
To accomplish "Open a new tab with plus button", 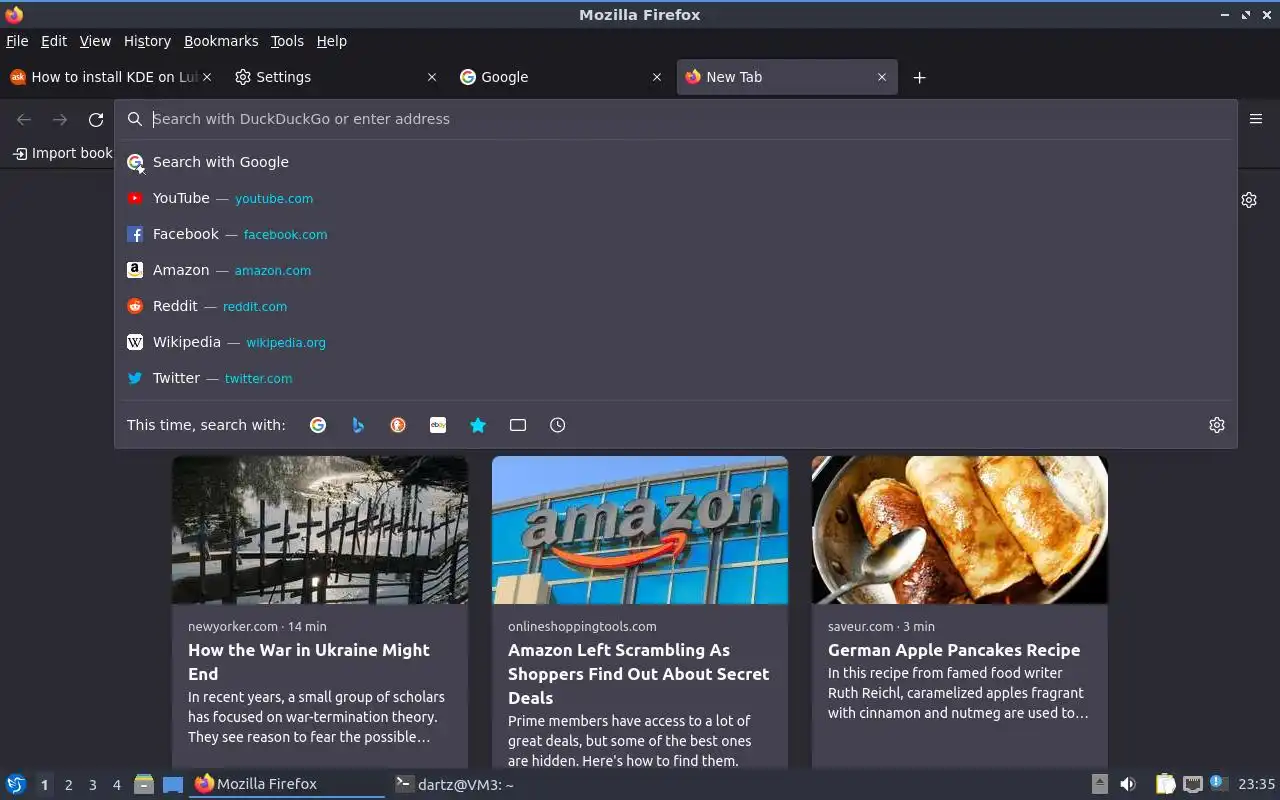I will point(920,77).
